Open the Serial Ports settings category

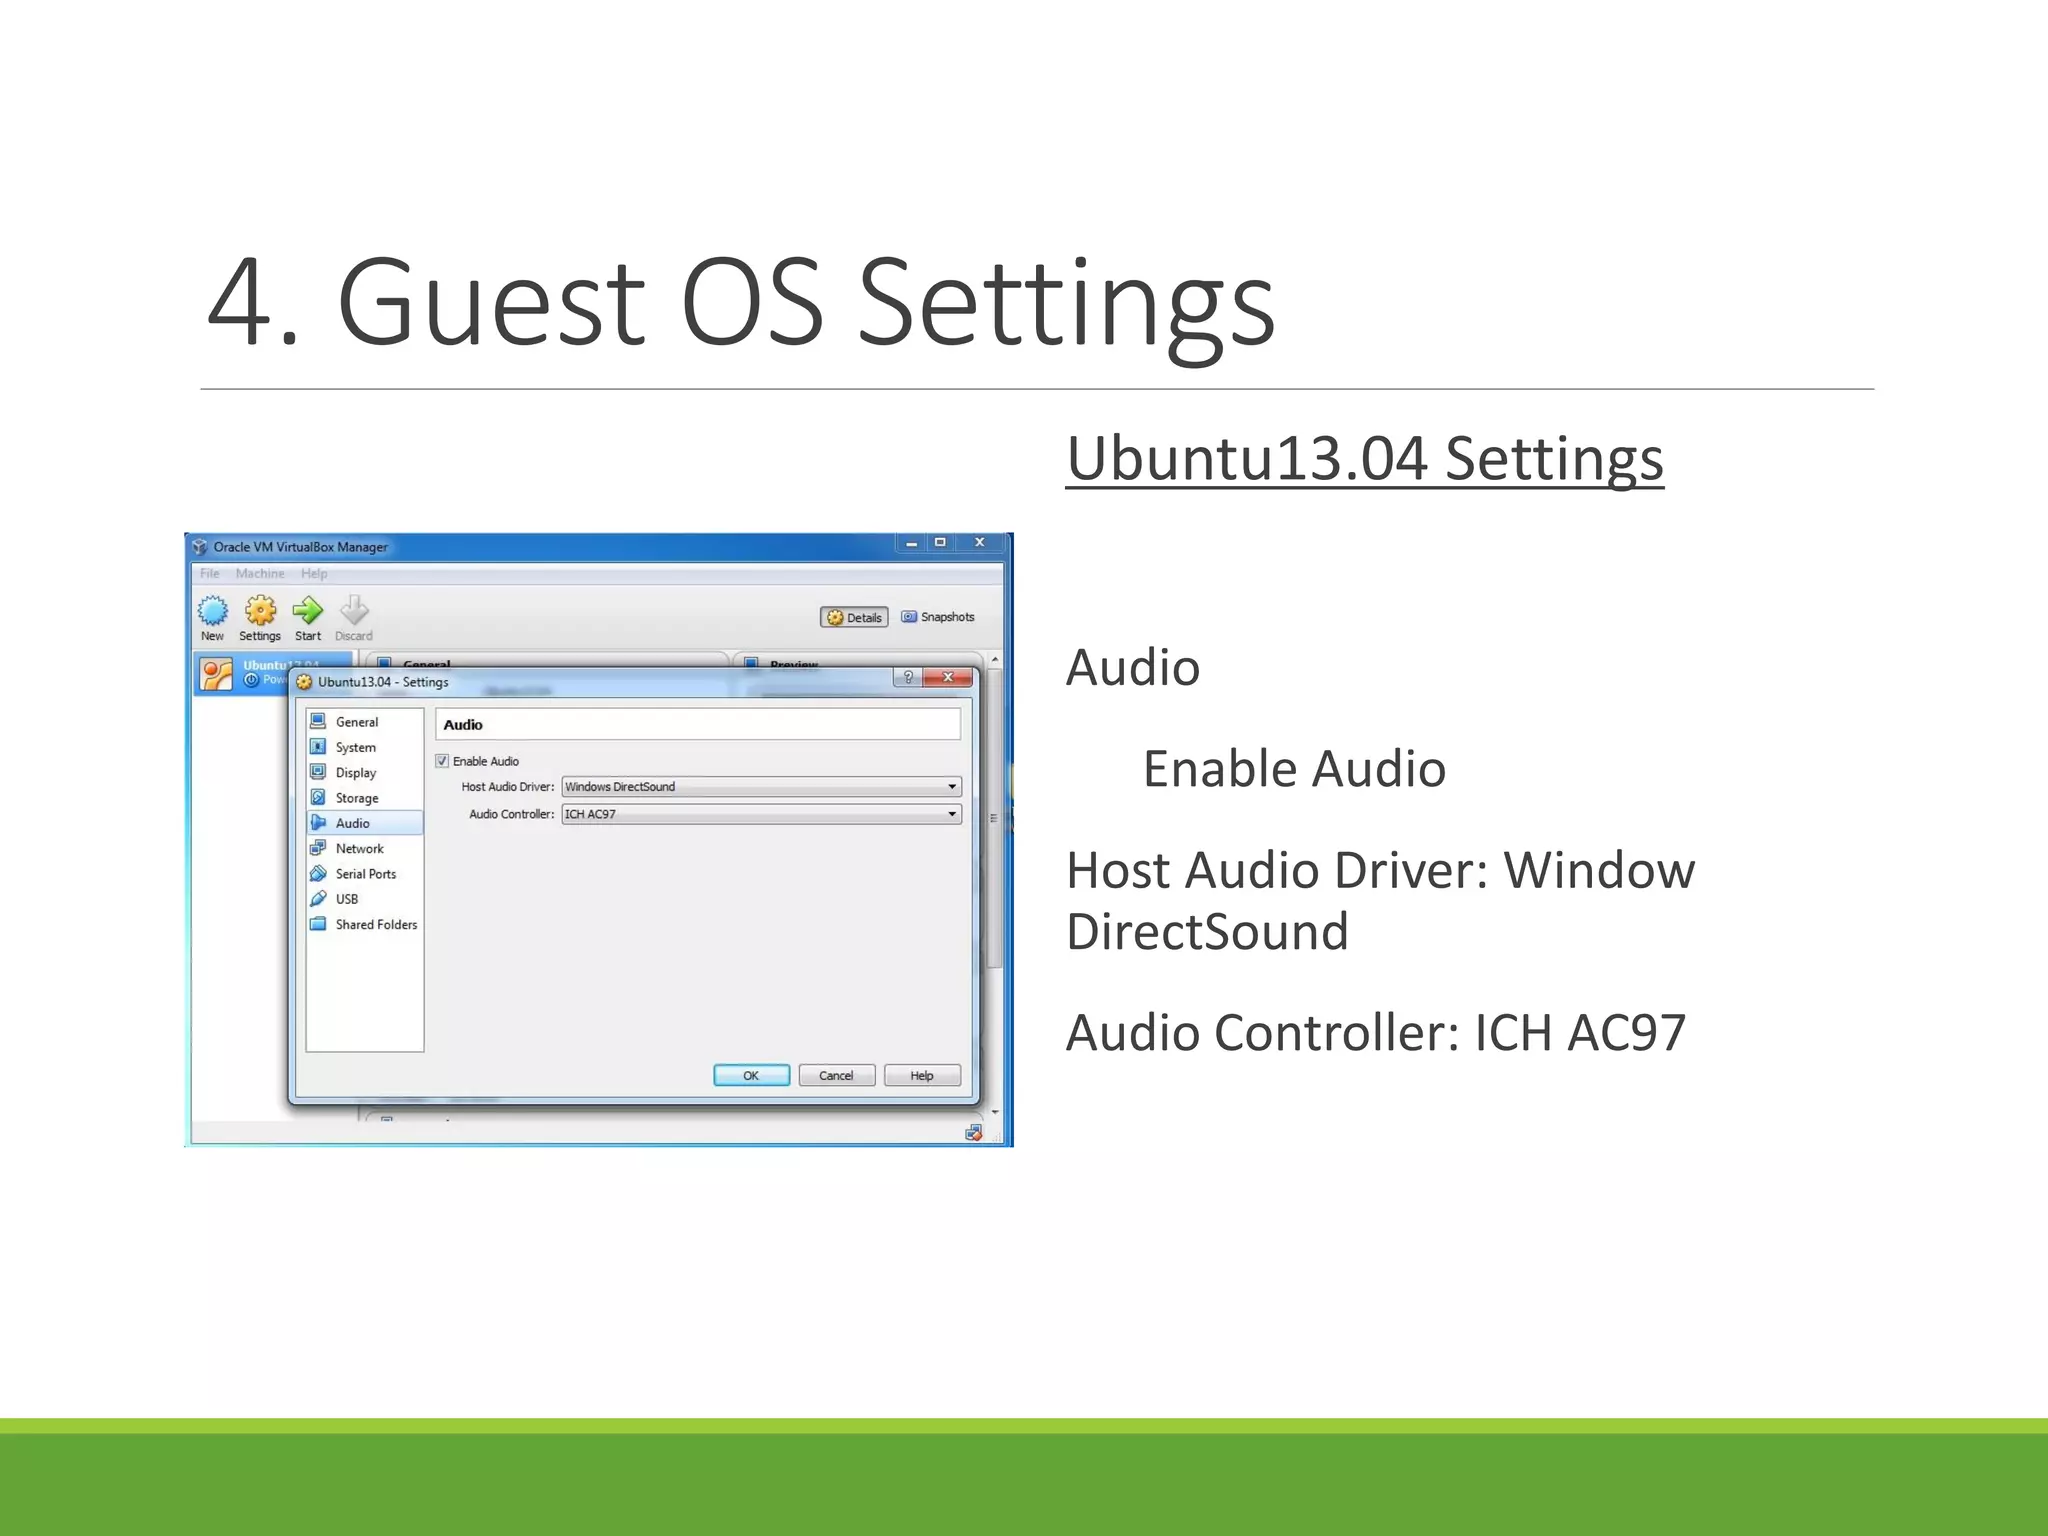(x=364, y=874)
